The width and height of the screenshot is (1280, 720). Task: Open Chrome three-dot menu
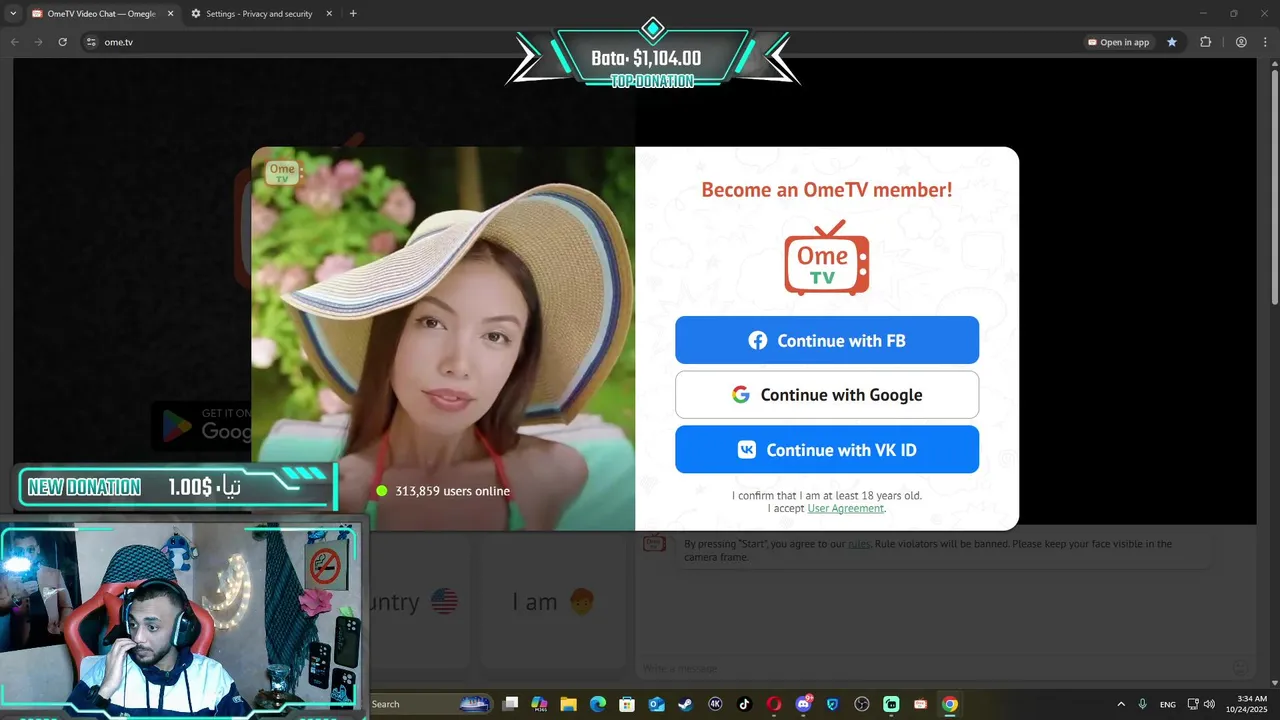click(x=1265, y=42)
